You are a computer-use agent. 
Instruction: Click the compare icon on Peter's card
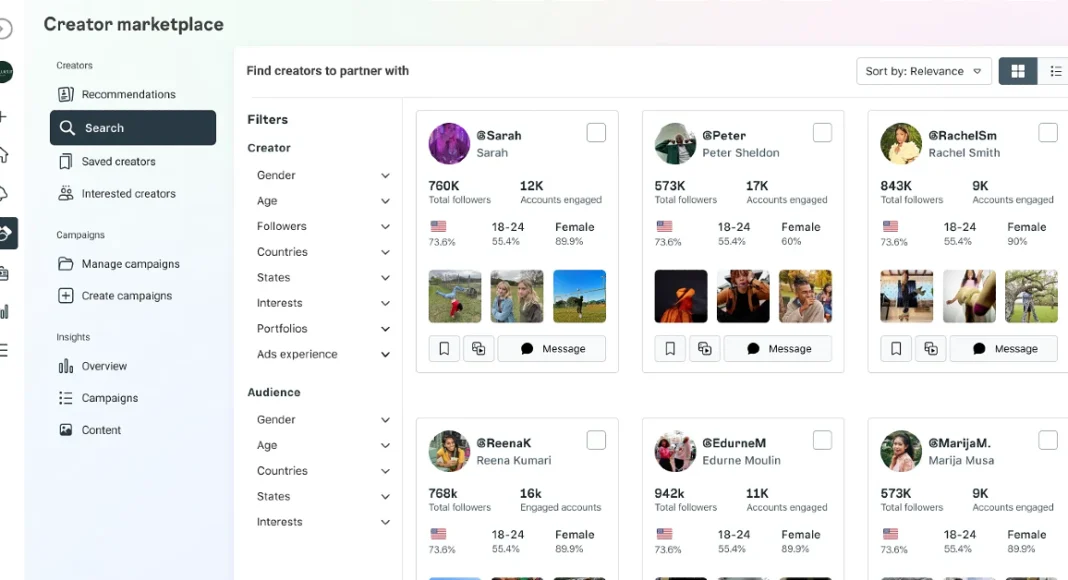(x=705, y=349)
